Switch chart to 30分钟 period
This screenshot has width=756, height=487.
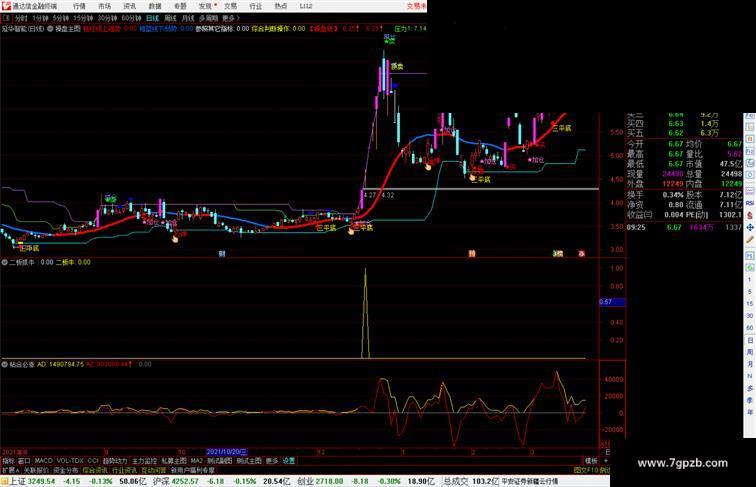pyautogui.click(x=107, y=18)
